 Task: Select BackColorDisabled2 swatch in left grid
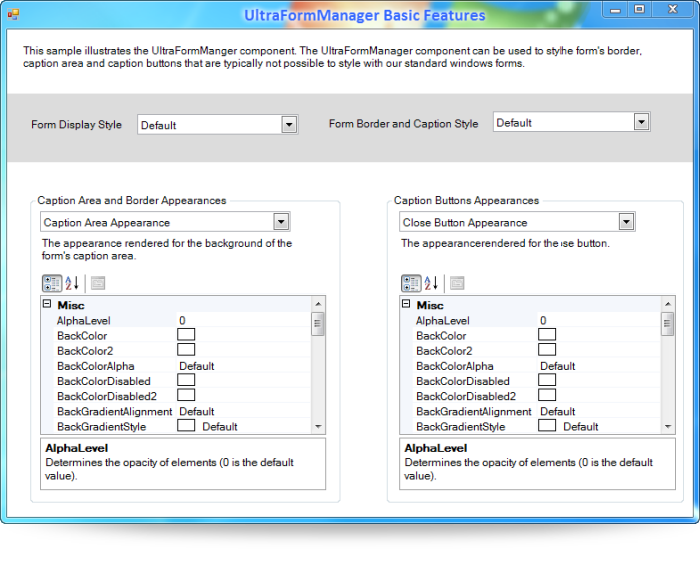pos(186,395)
